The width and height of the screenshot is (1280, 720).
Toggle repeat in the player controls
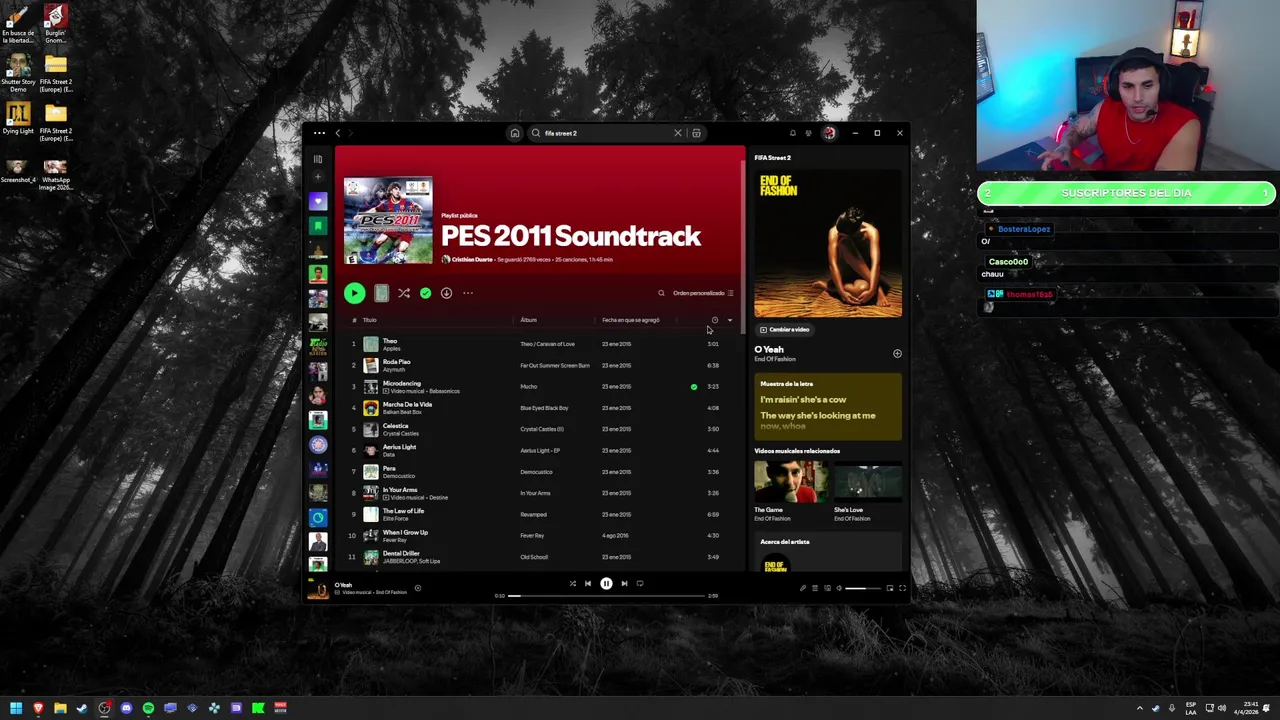click(x=640, y=583)
